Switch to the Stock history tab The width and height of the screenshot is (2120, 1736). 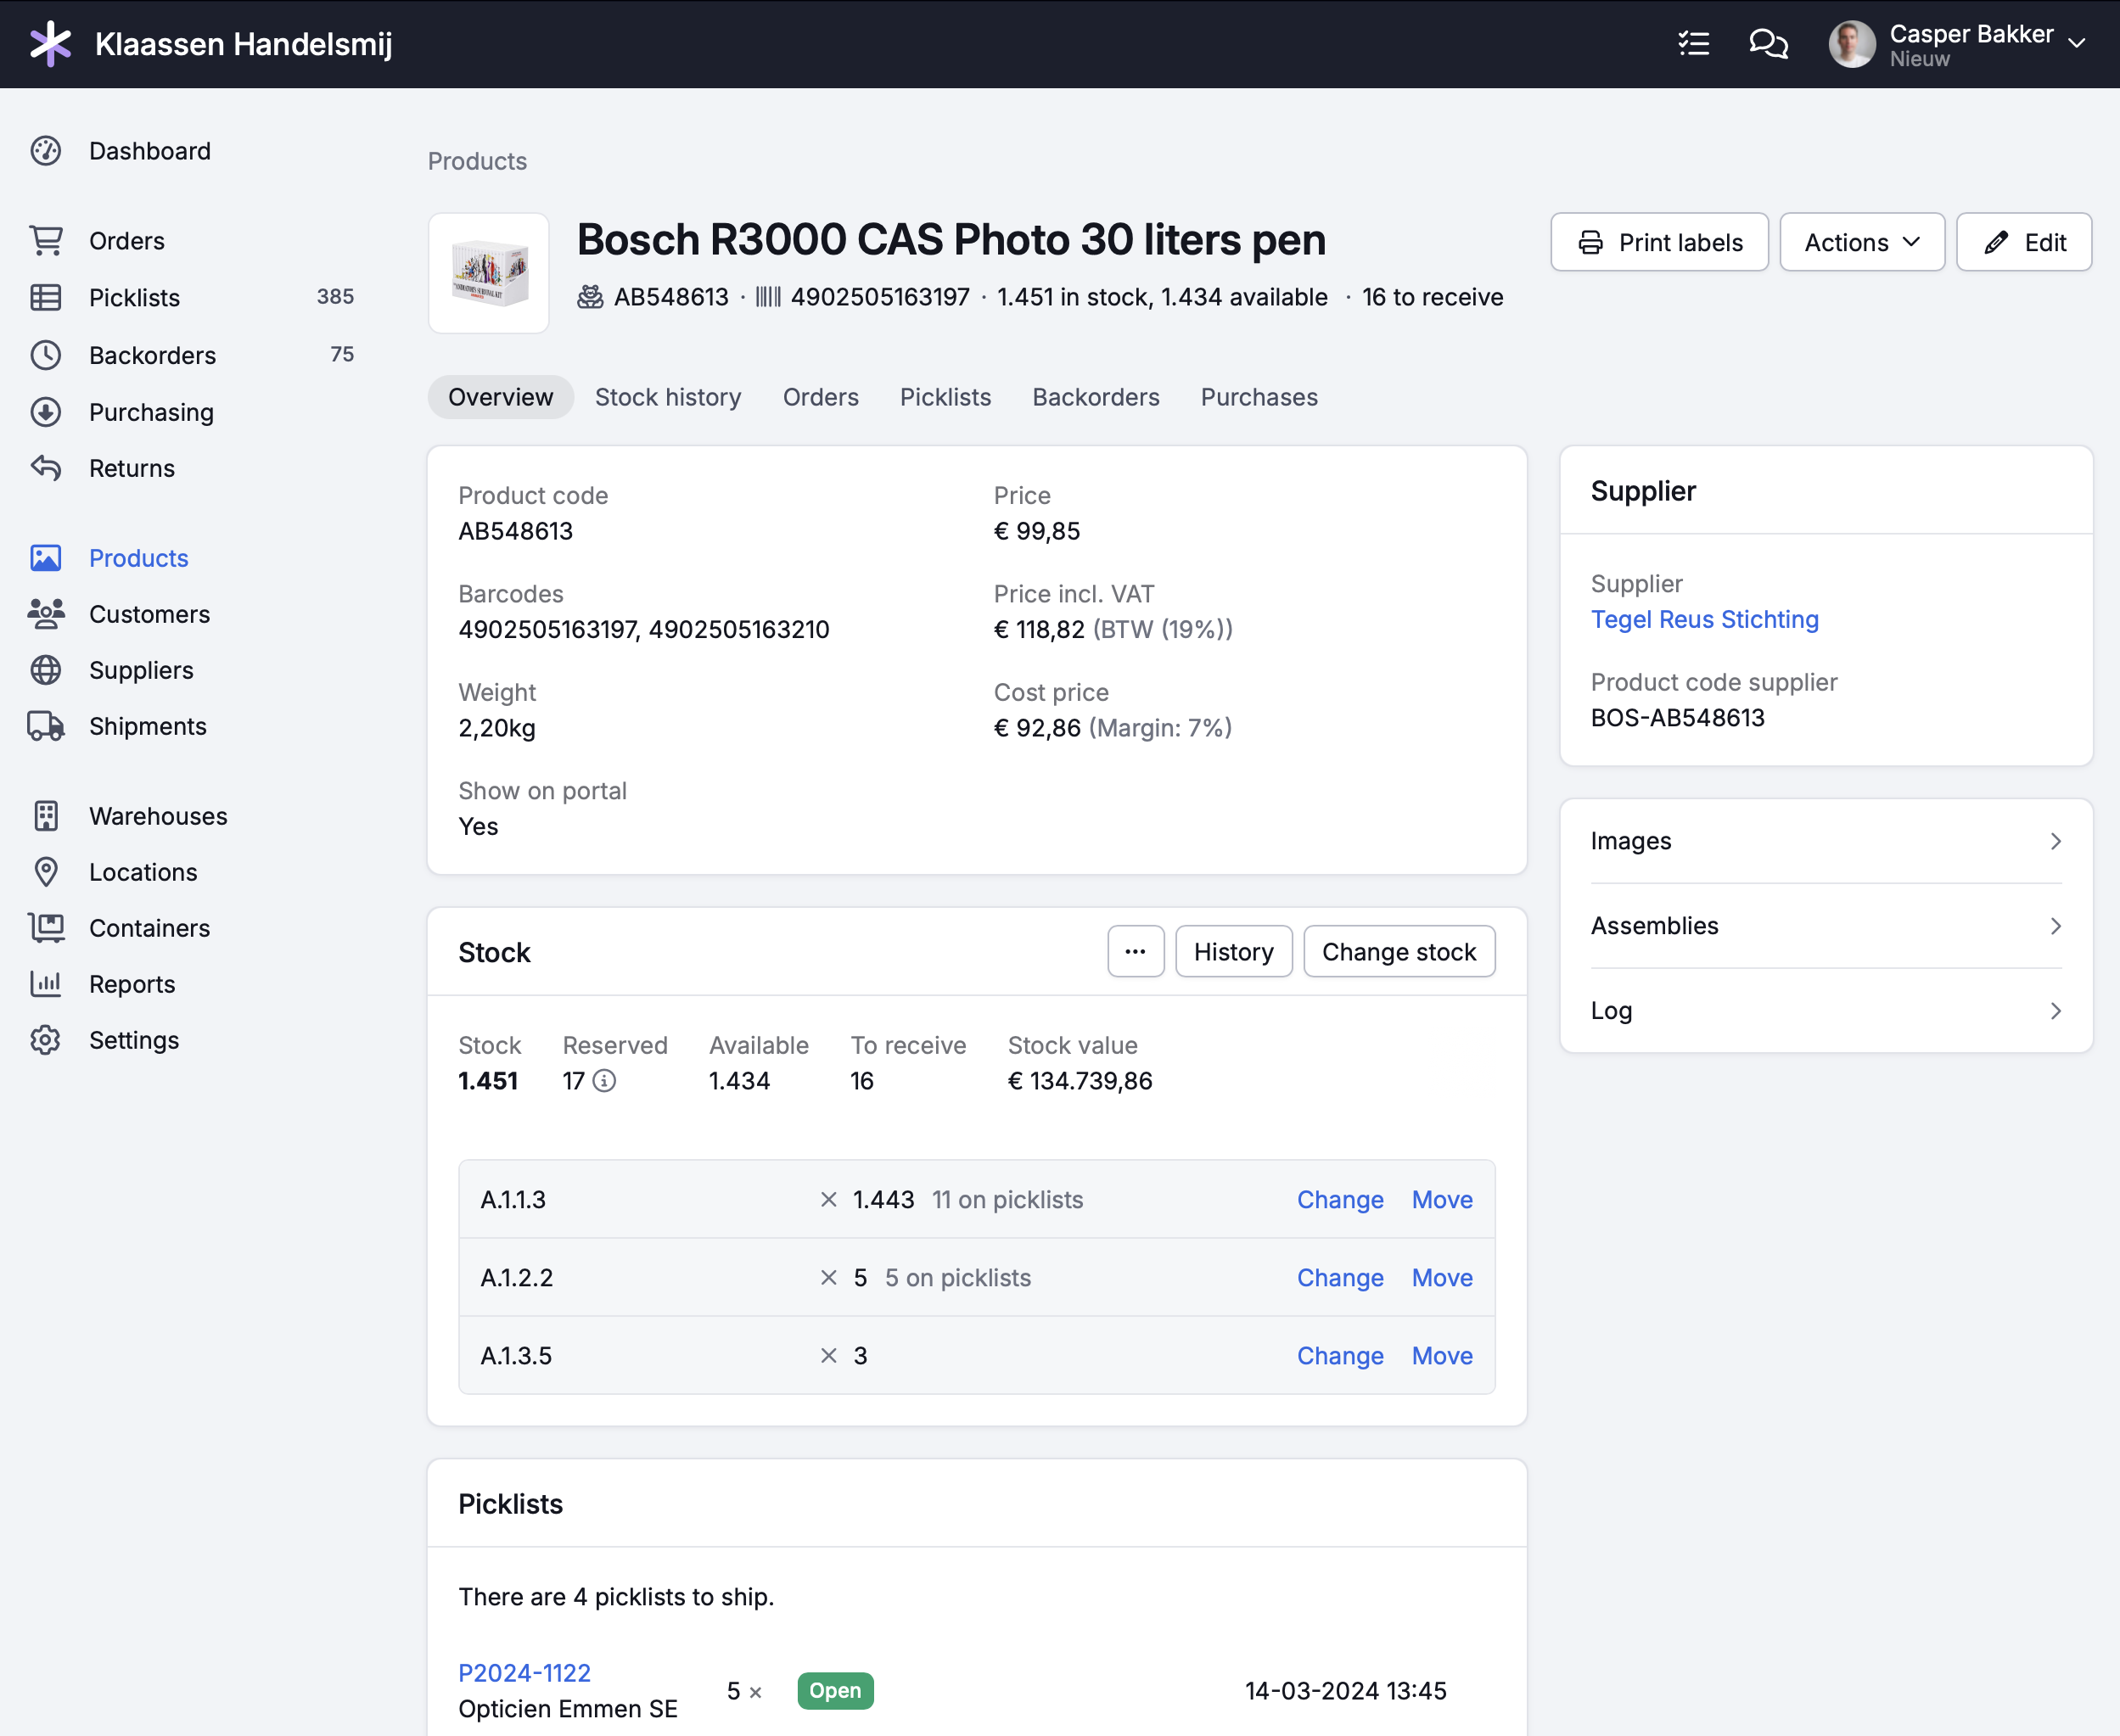coord(667,397)
